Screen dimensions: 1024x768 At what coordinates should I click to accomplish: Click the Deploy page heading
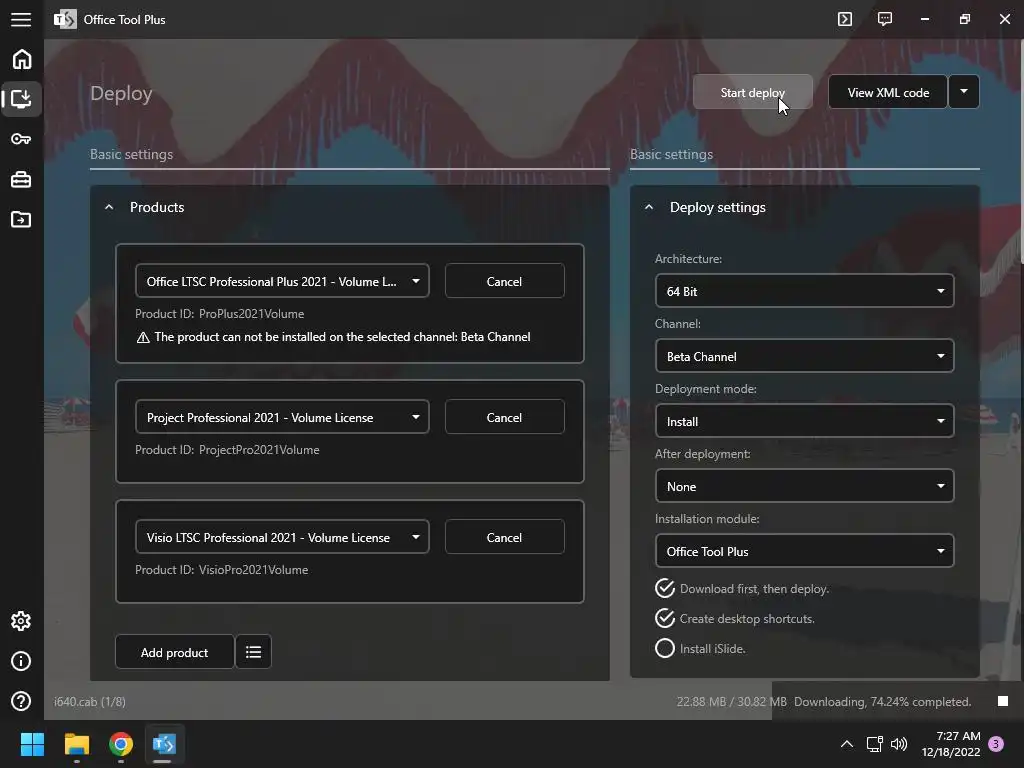tap(121, 93)
